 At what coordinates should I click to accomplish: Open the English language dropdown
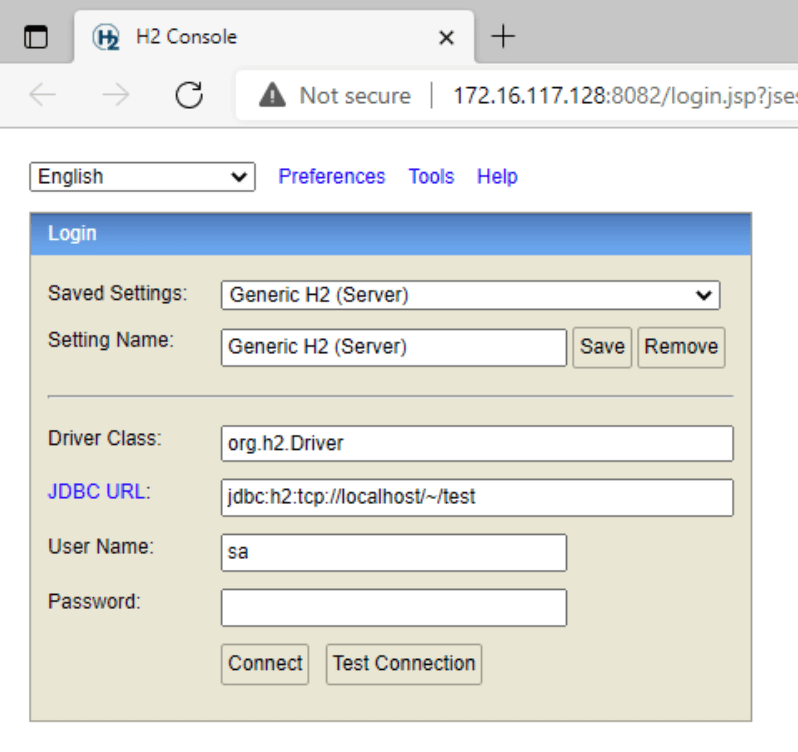point(142,177)
